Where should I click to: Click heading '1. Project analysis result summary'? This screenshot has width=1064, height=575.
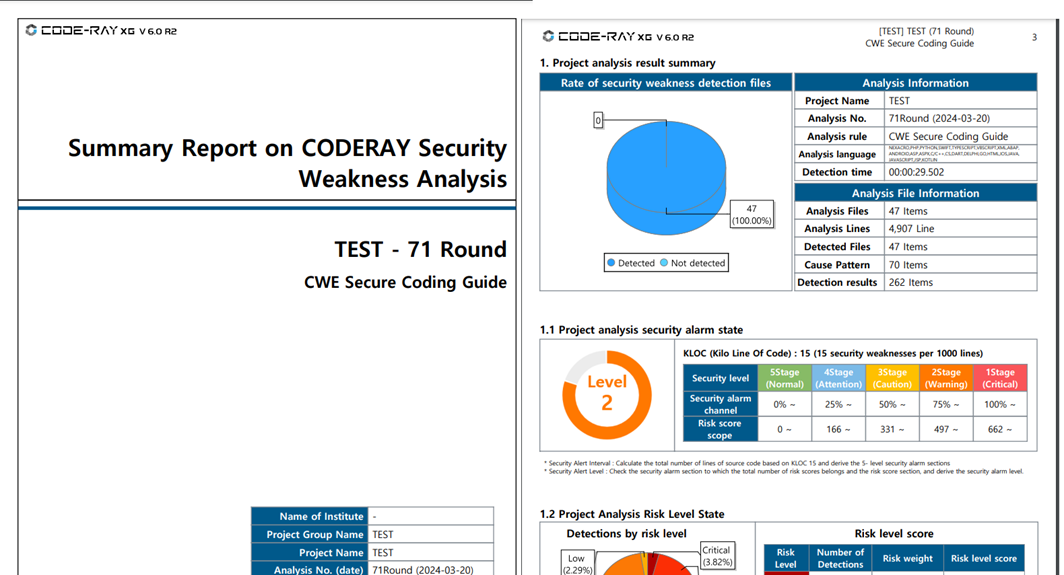coord(628,62)
